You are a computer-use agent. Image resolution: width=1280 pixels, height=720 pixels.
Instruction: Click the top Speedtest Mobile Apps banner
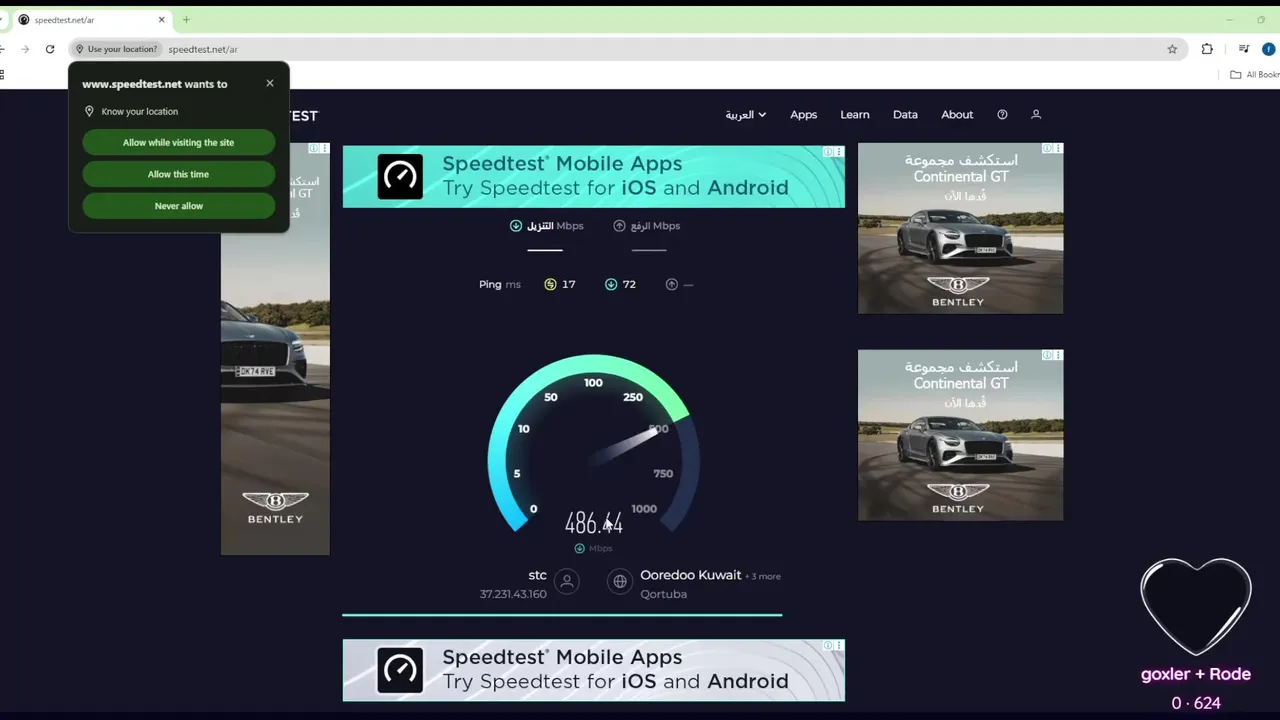[593, 176]
